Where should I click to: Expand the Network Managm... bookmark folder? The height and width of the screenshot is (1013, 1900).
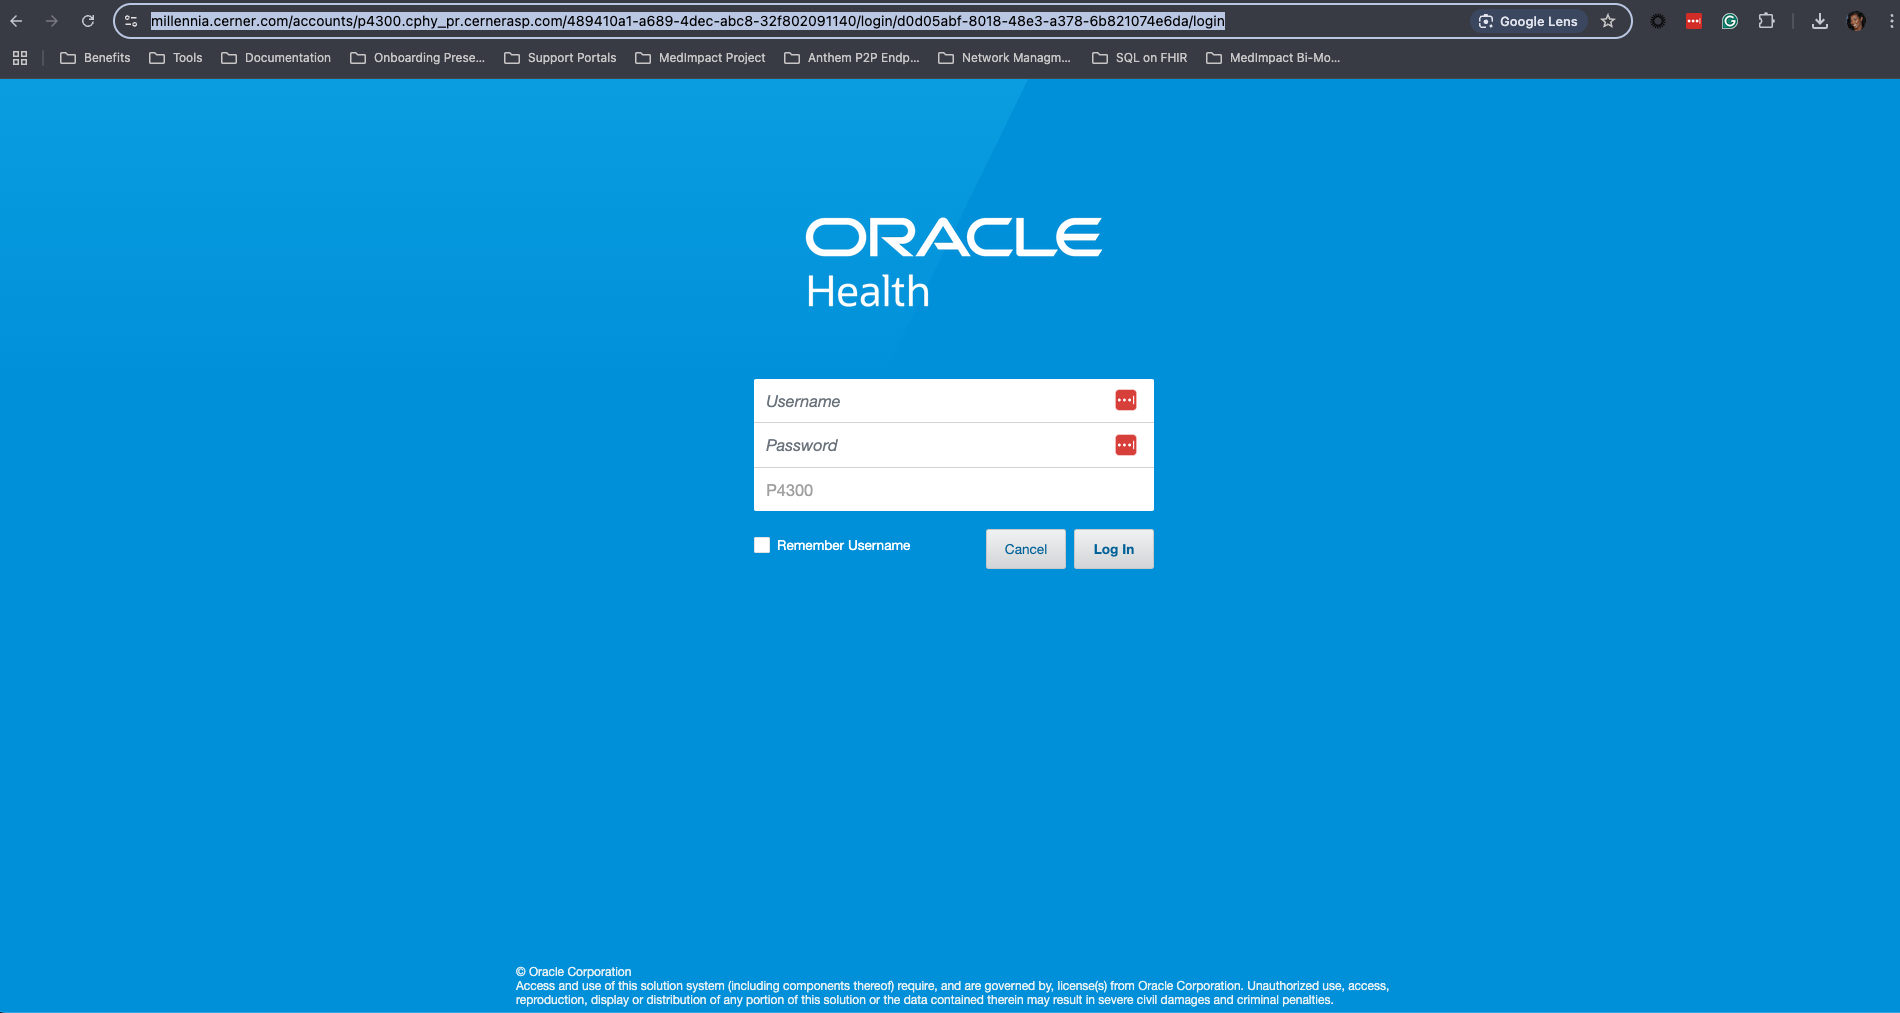(x=1005, y=58)
